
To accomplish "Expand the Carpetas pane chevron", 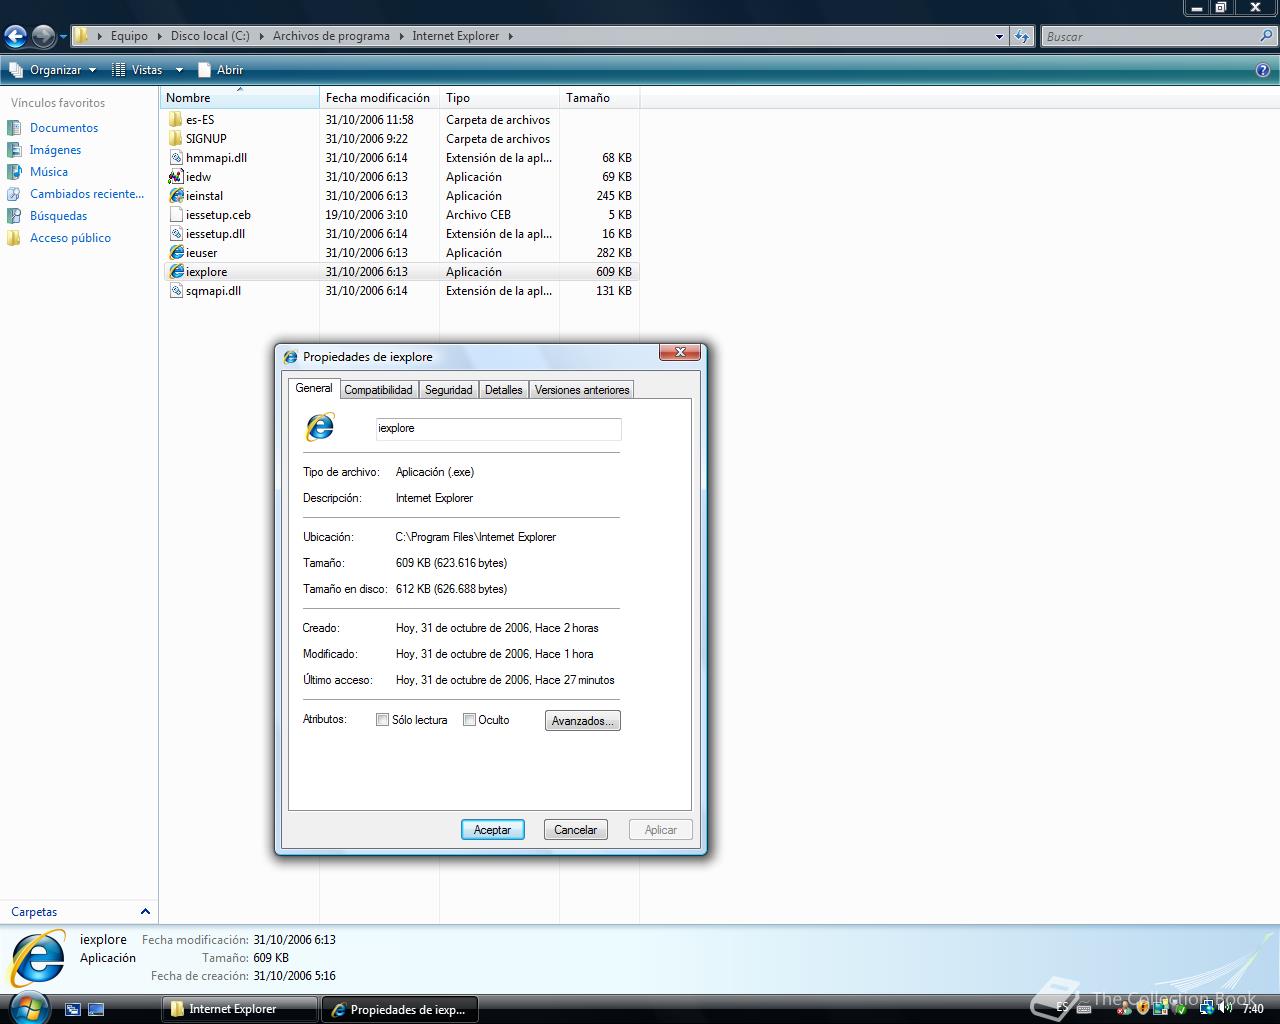I will (145, 912).
